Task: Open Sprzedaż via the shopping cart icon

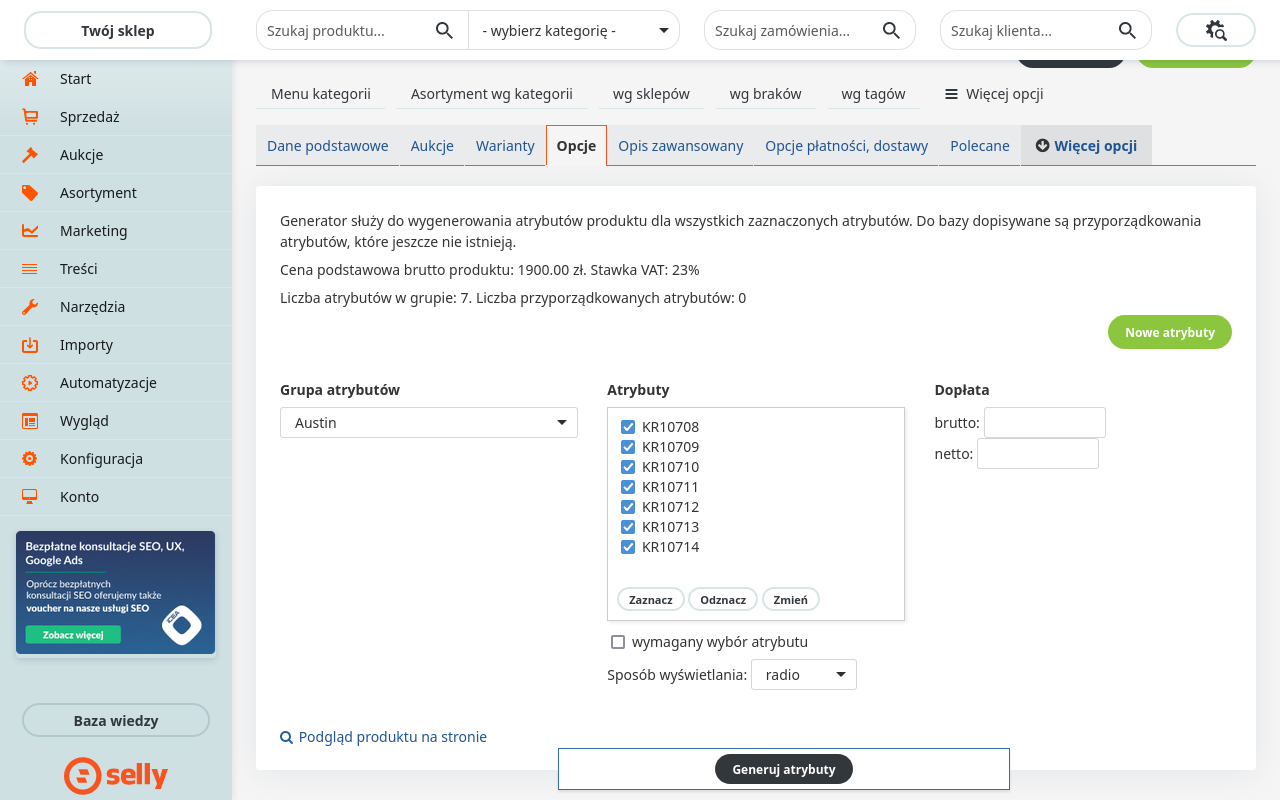Action: 30,117
